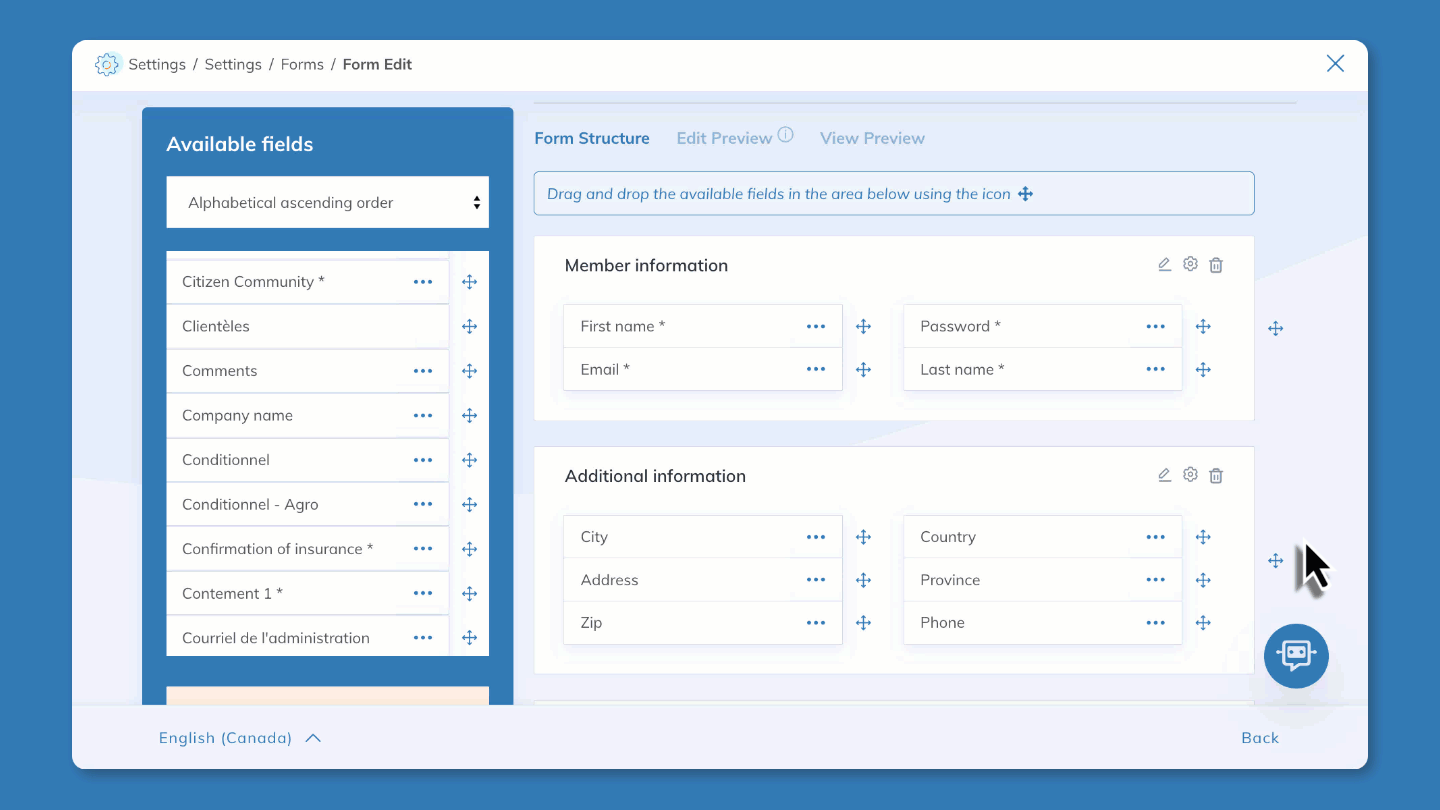The image size is (1440, 810).
Task: Click the Settings gear icon in breadcrumb
Action: click(107, 64)
